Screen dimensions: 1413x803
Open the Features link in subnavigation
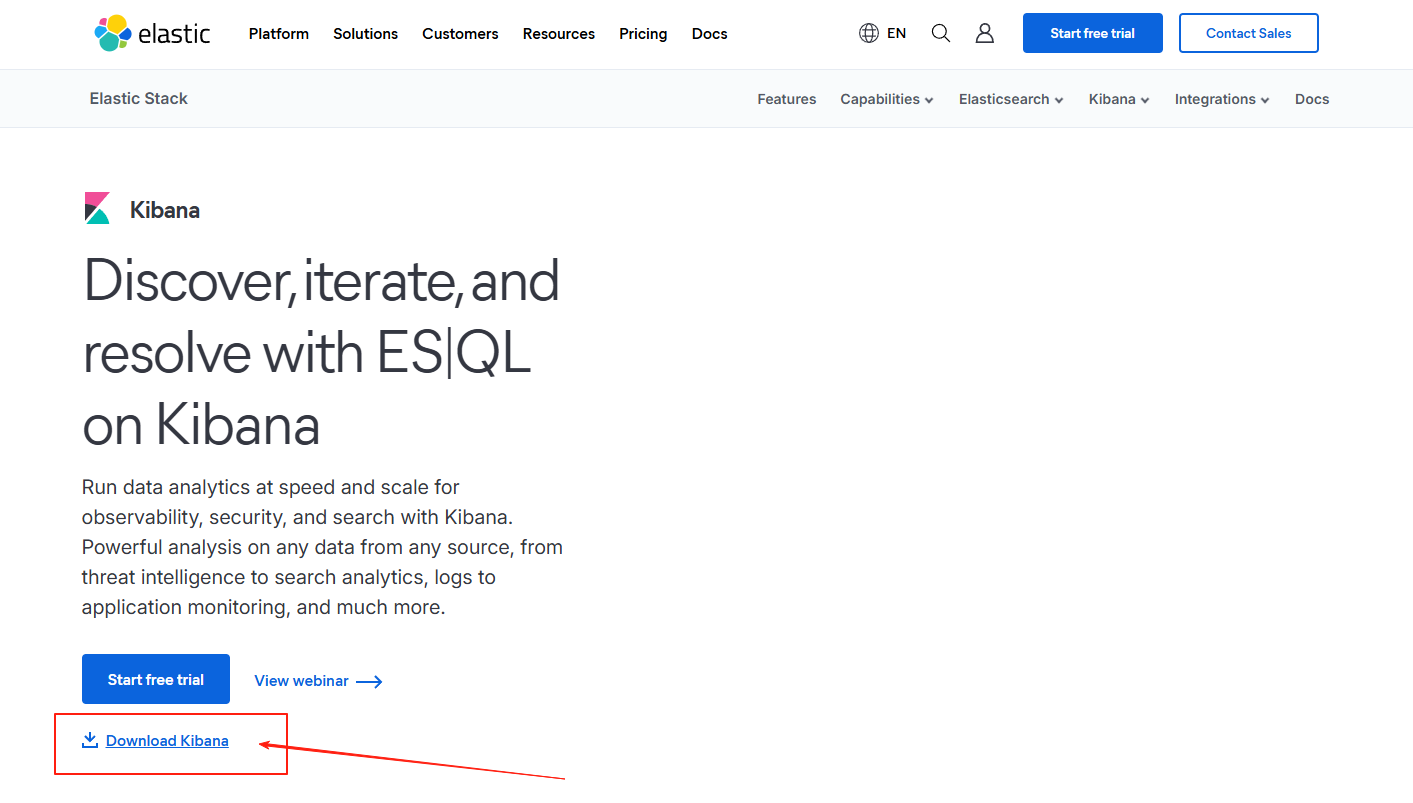[787, 99]
